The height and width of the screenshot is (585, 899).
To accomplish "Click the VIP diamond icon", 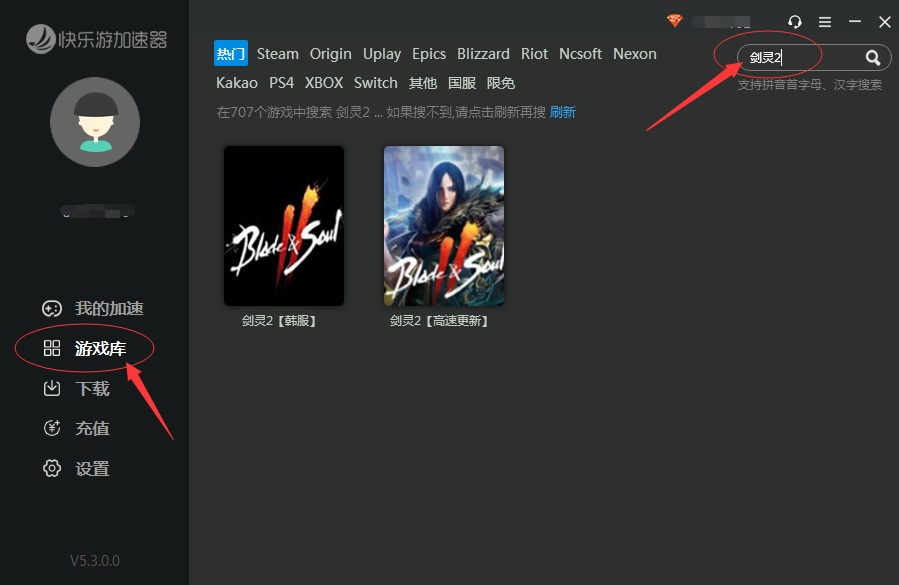I will pos(675,21).
